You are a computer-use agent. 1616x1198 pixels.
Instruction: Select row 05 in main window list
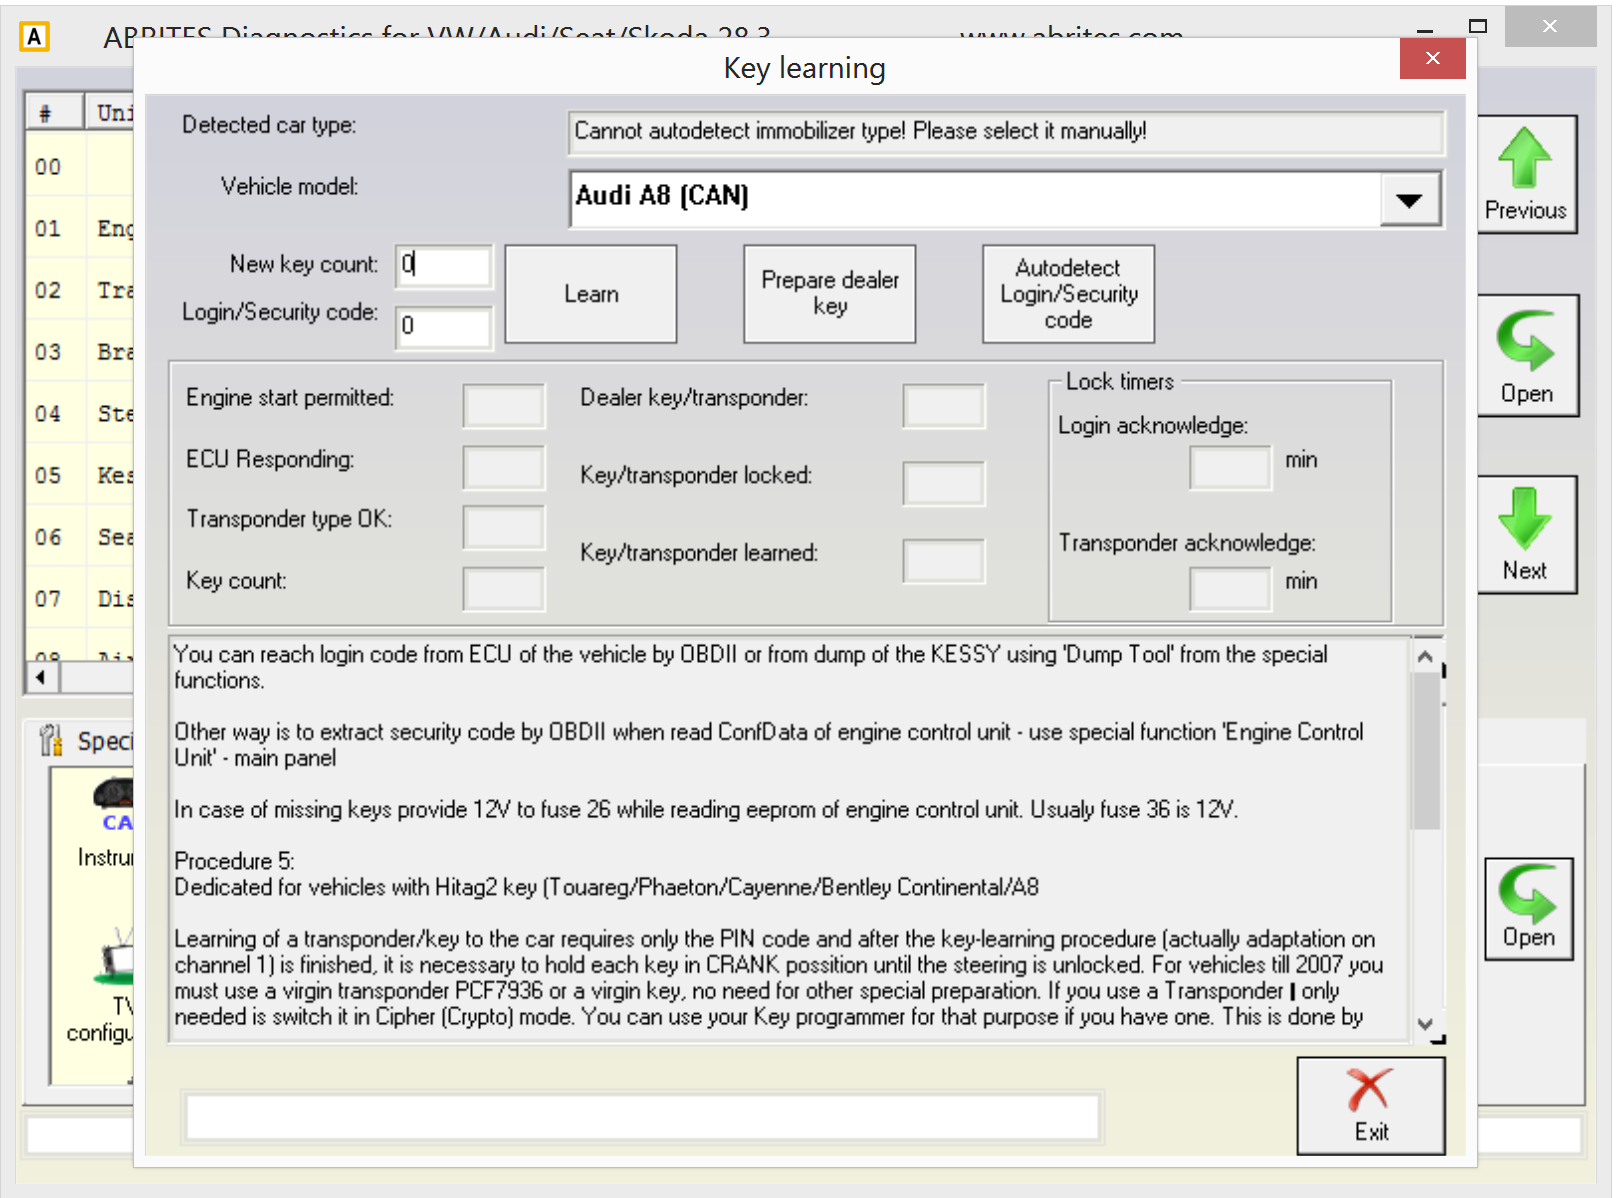[x=80, y=476]
